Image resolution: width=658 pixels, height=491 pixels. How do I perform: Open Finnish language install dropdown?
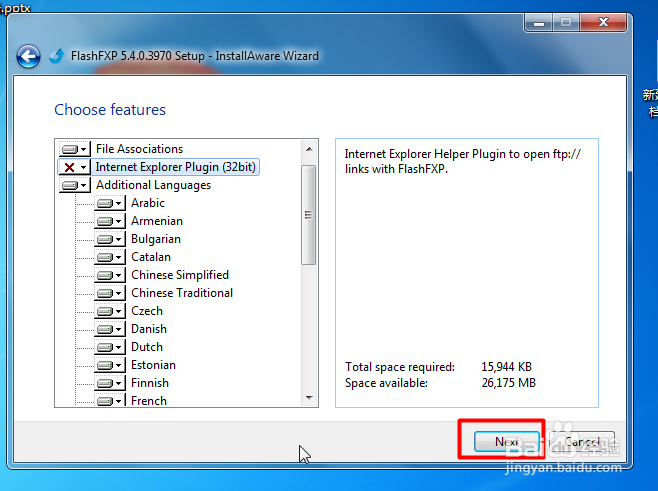[x=110, y=383]
